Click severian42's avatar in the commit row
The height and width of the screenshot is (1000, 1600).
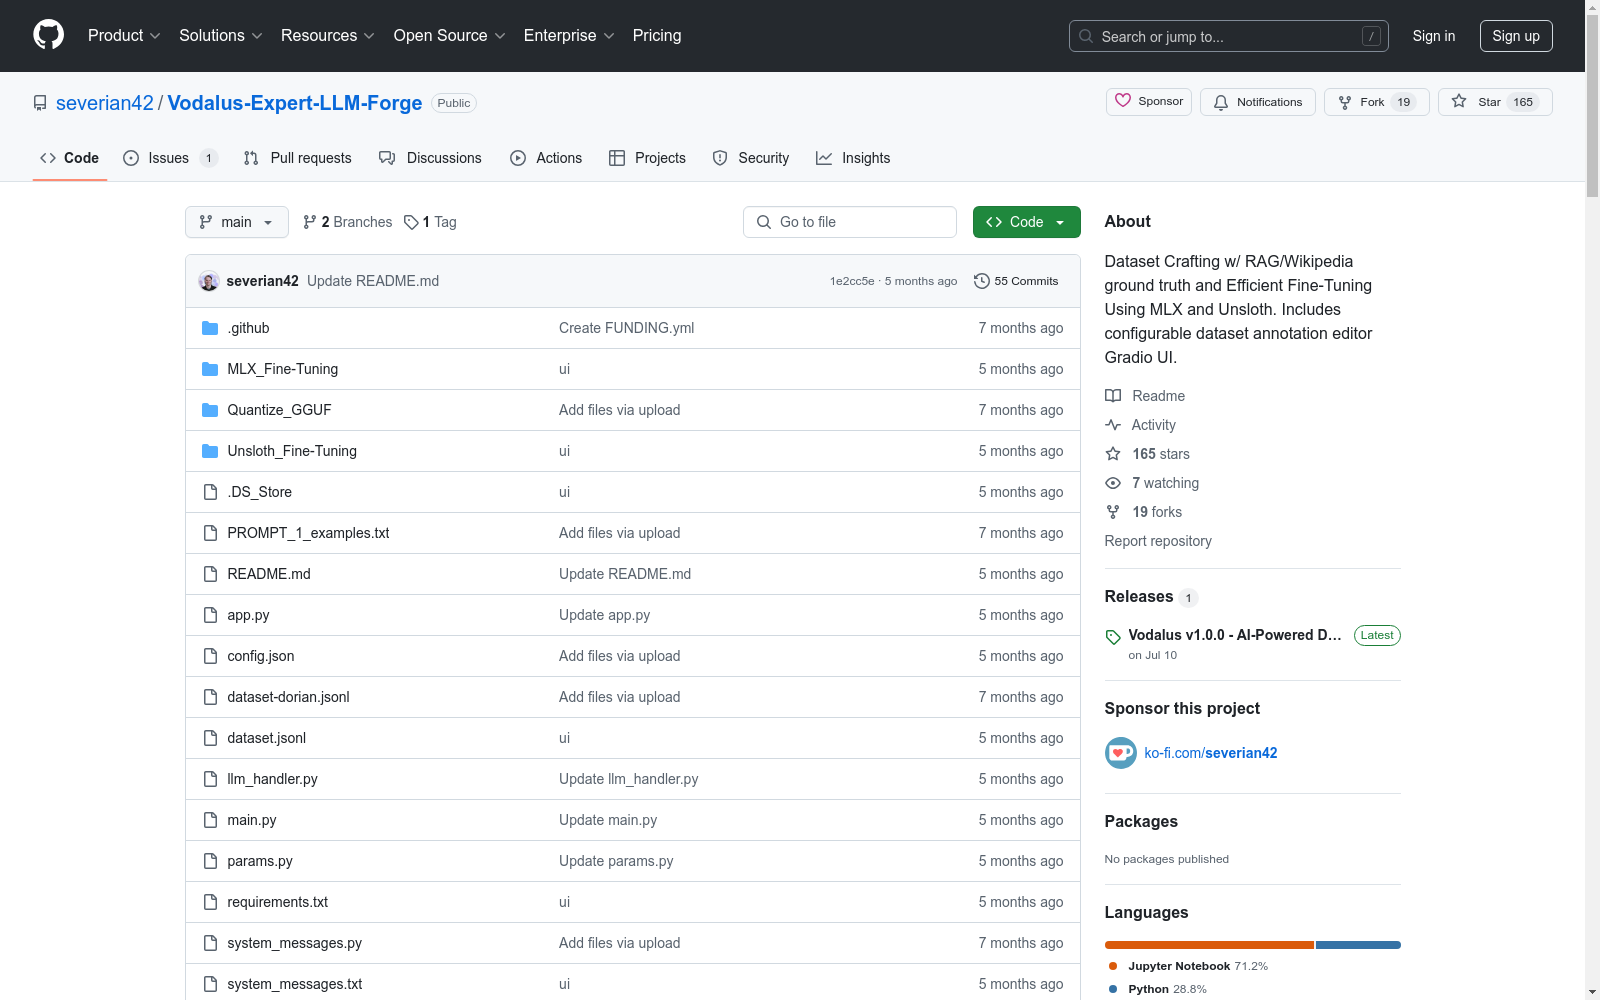[x=209, y=281]
